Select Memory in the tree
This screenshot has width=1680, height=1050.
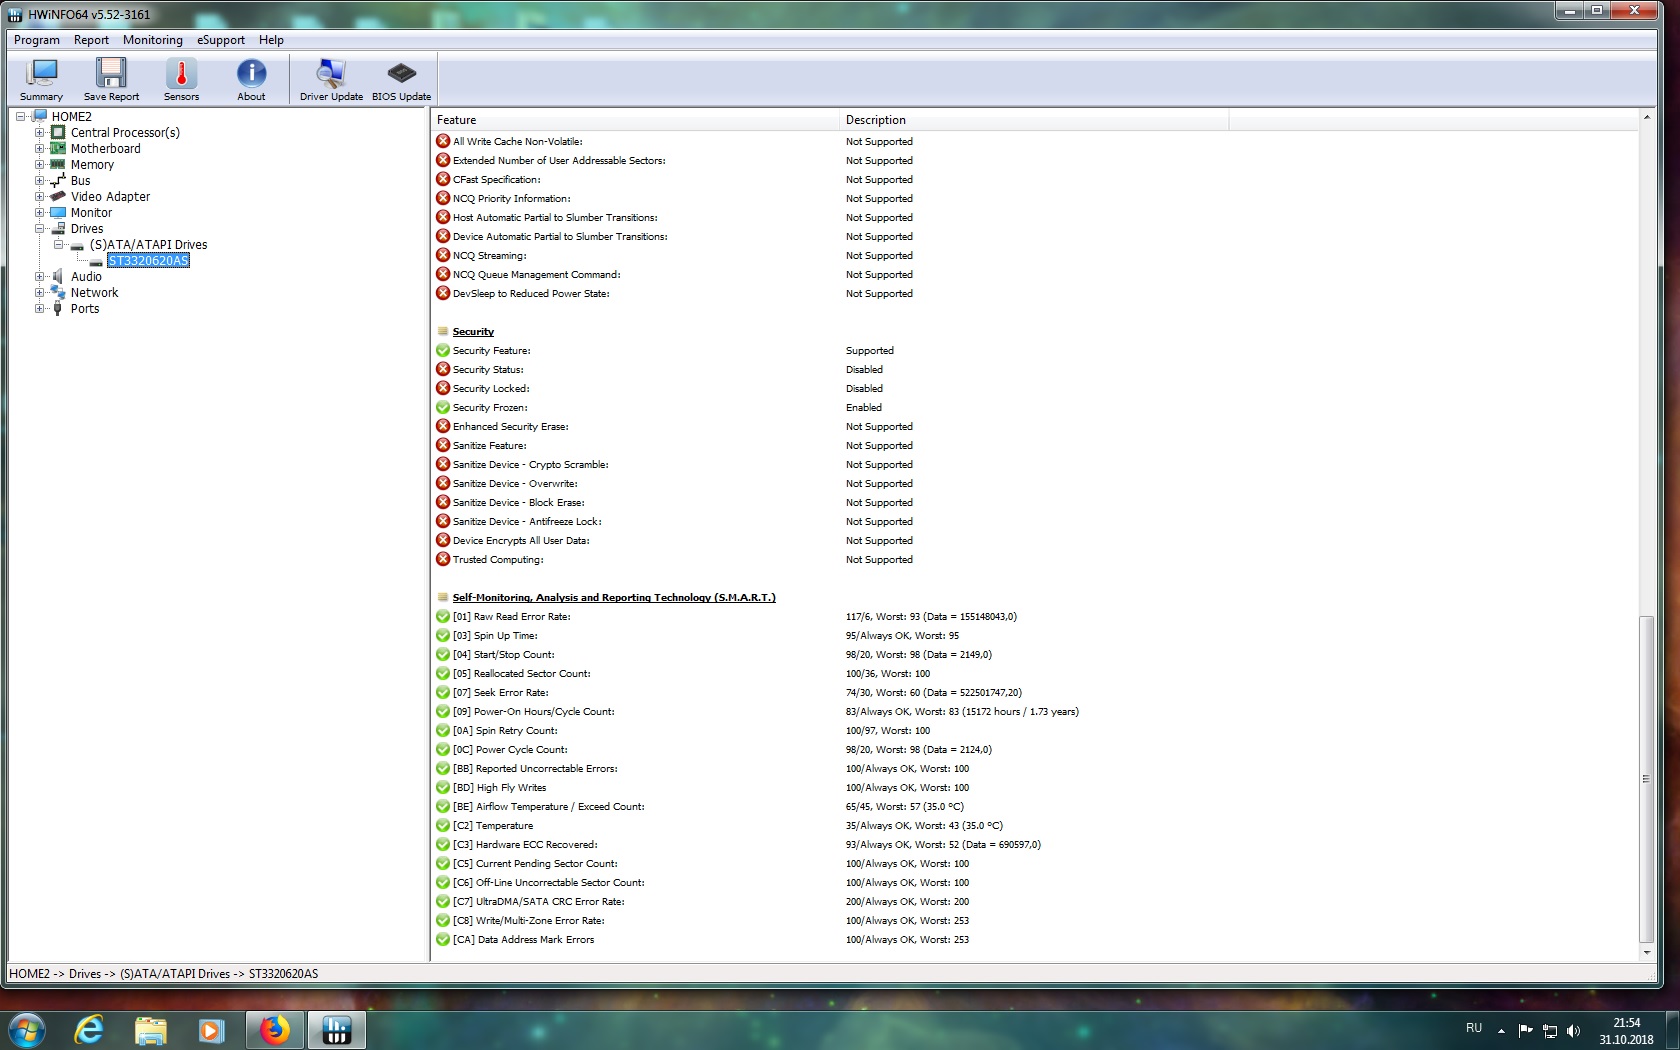(92, 164)
